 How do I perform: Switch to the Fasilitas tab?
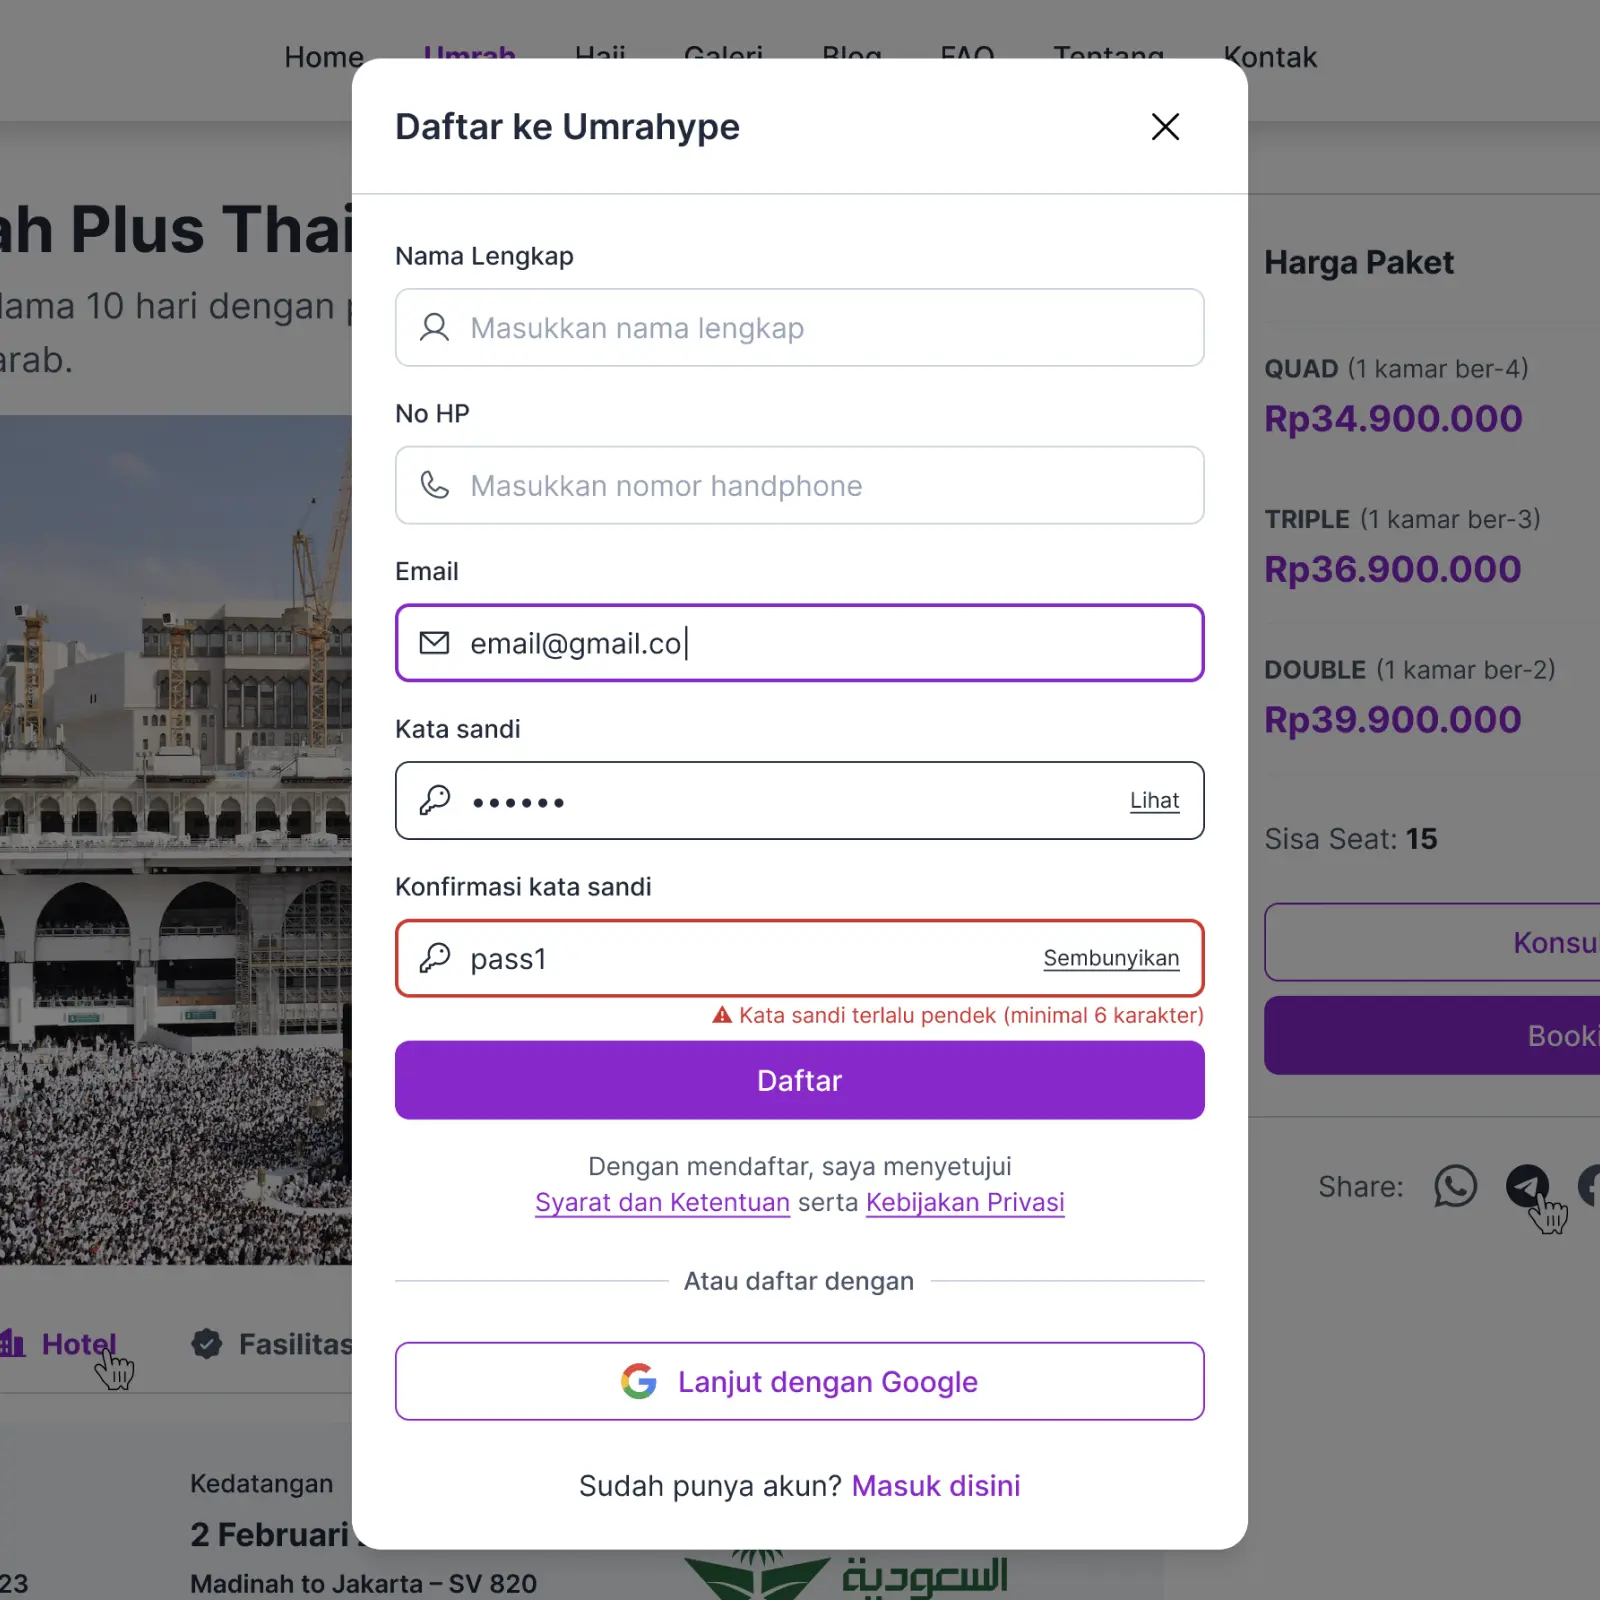click(290, 1344)
